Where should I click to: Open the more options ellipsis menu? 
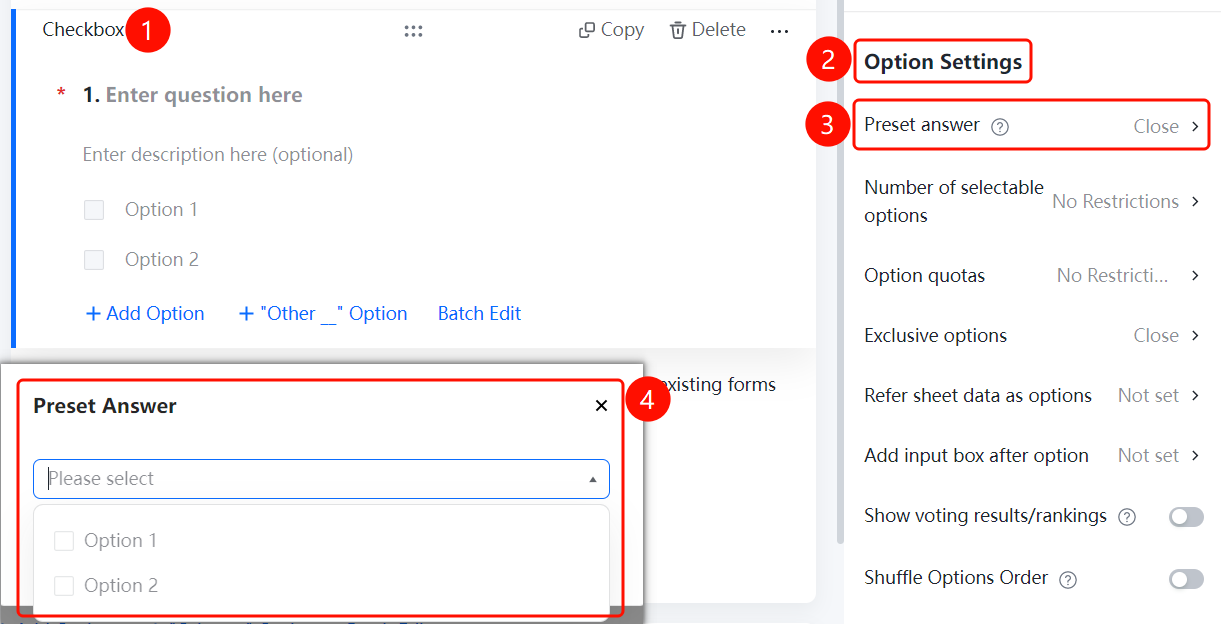pos(780,31)
